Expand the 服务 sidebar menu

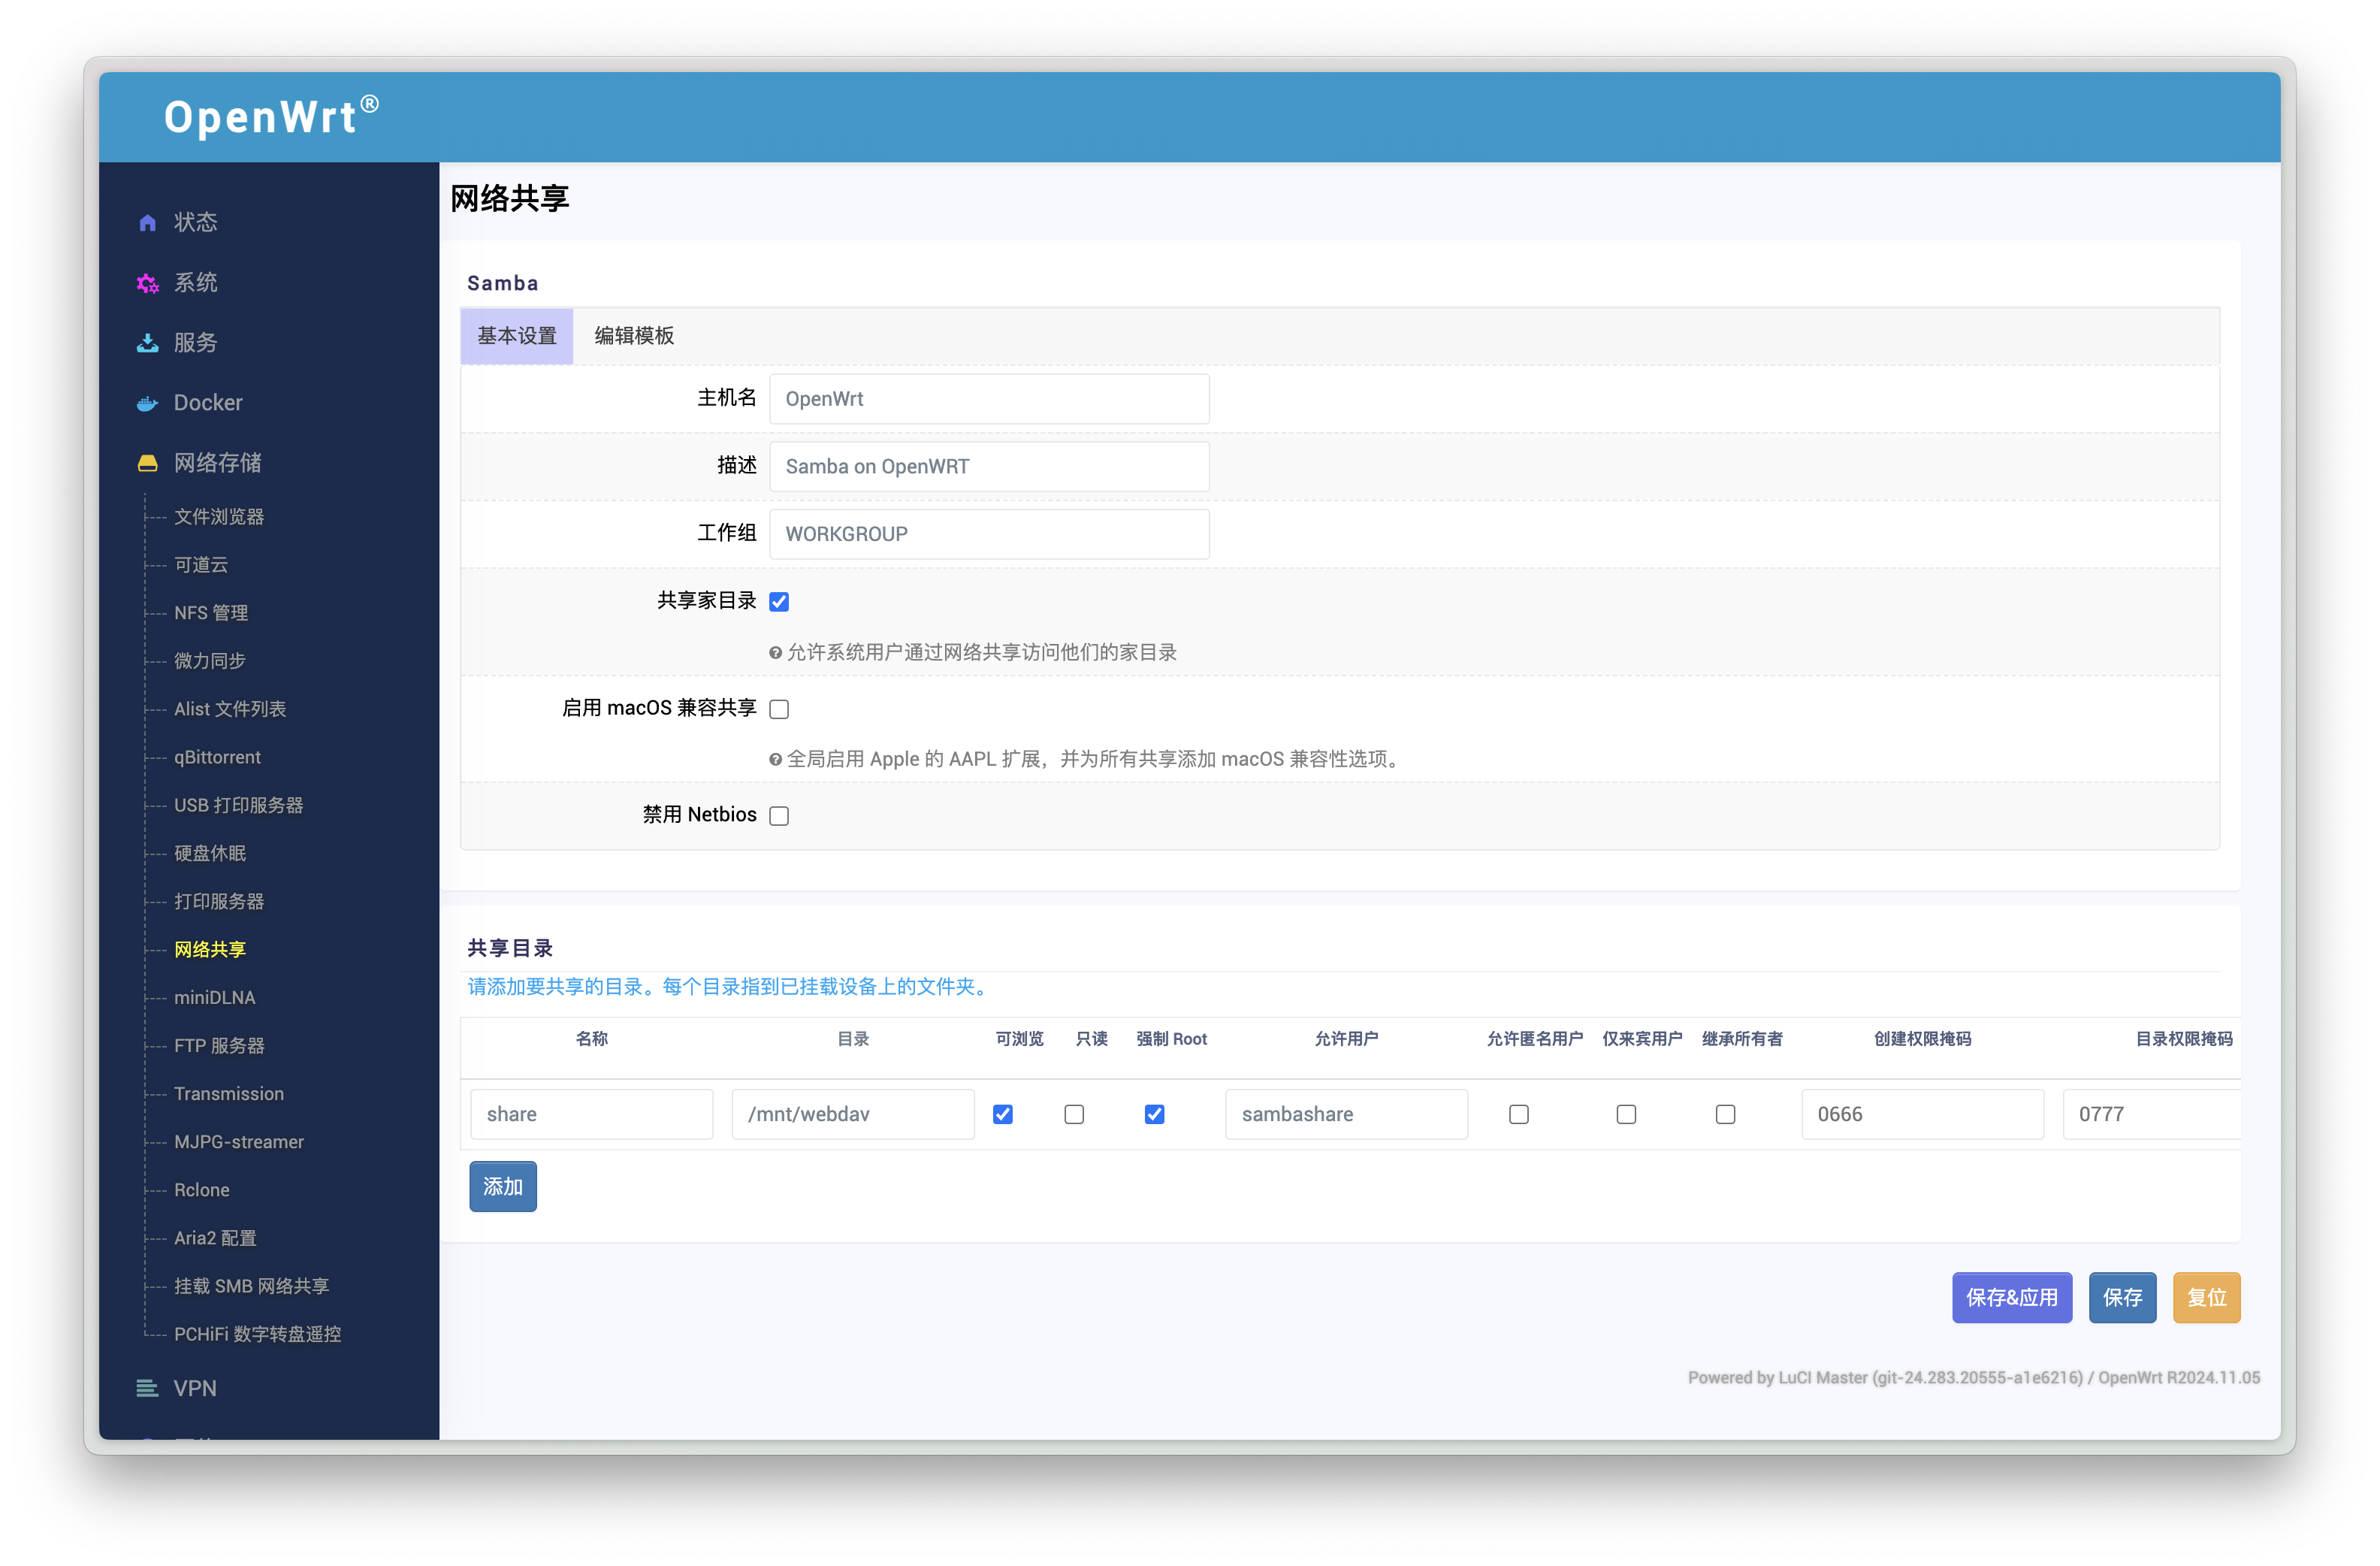pos(195,343)
